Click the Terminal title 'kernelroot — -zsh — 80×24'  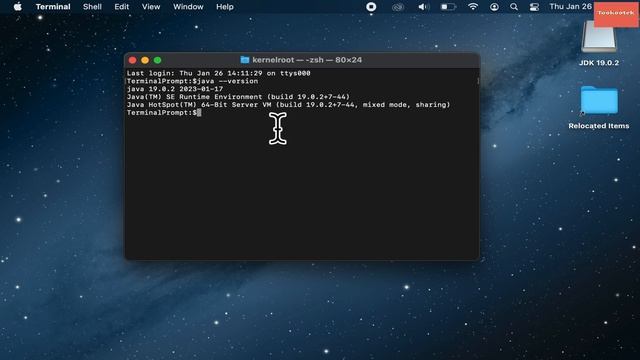pyautogui.click(x=307, y=60)
